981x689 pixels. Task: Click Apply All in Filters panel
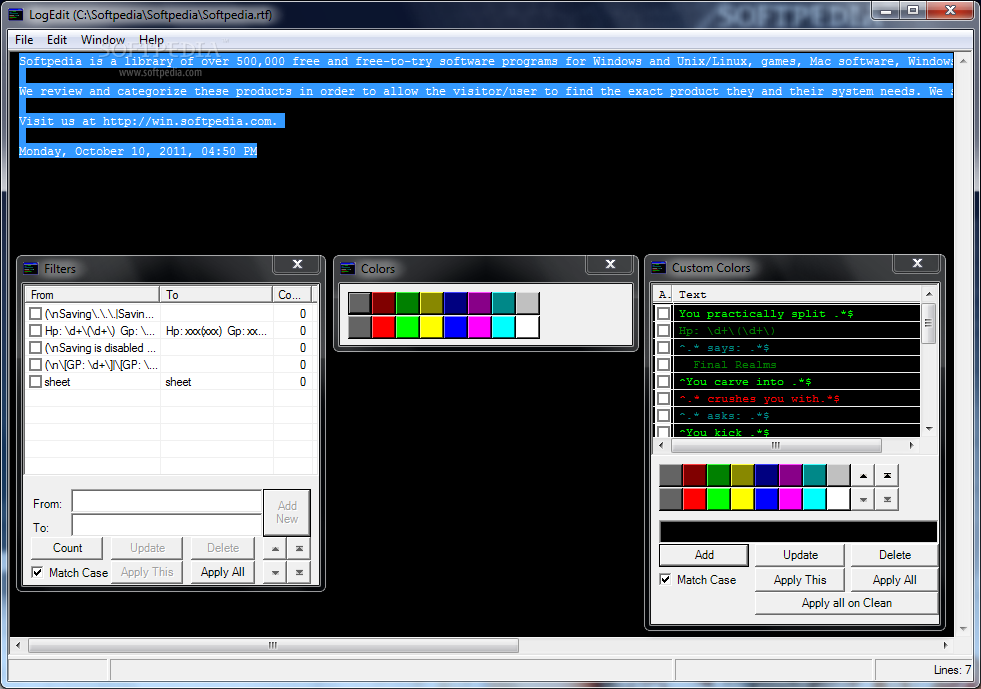[x=223, y=572]
